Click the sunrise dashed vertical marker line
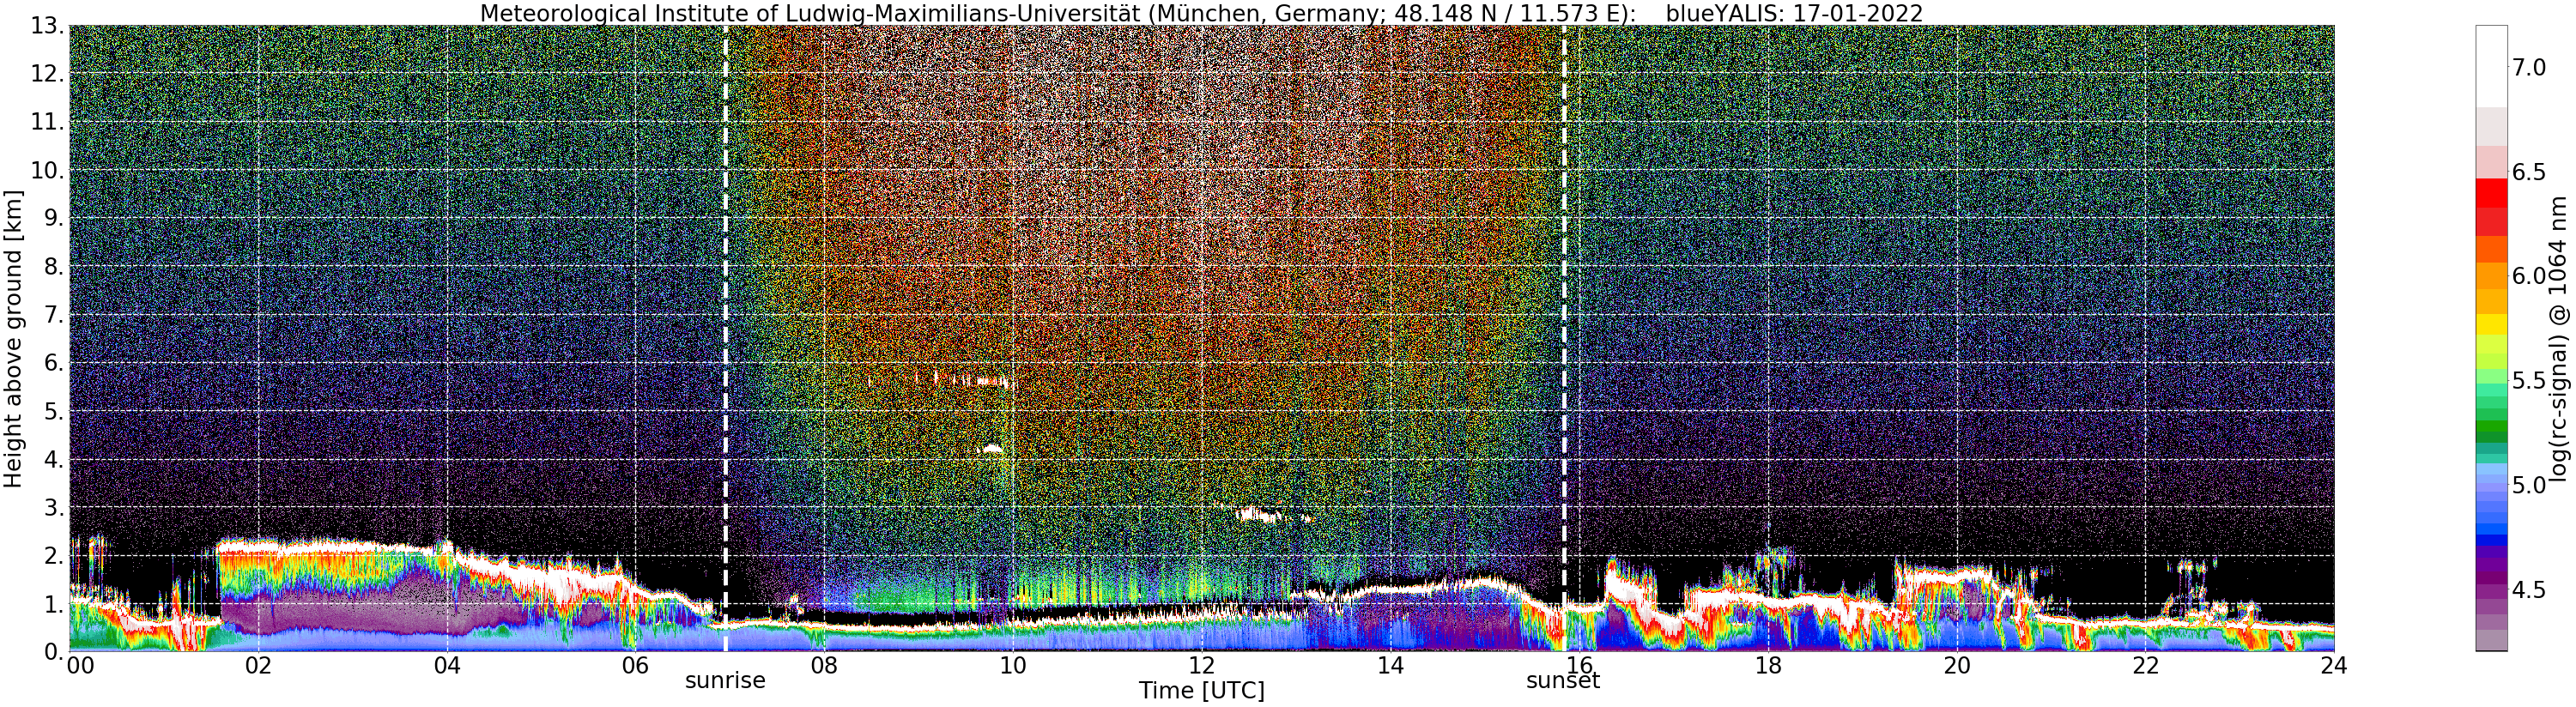Screen dimensions: 2576x707 coord(725,338)
